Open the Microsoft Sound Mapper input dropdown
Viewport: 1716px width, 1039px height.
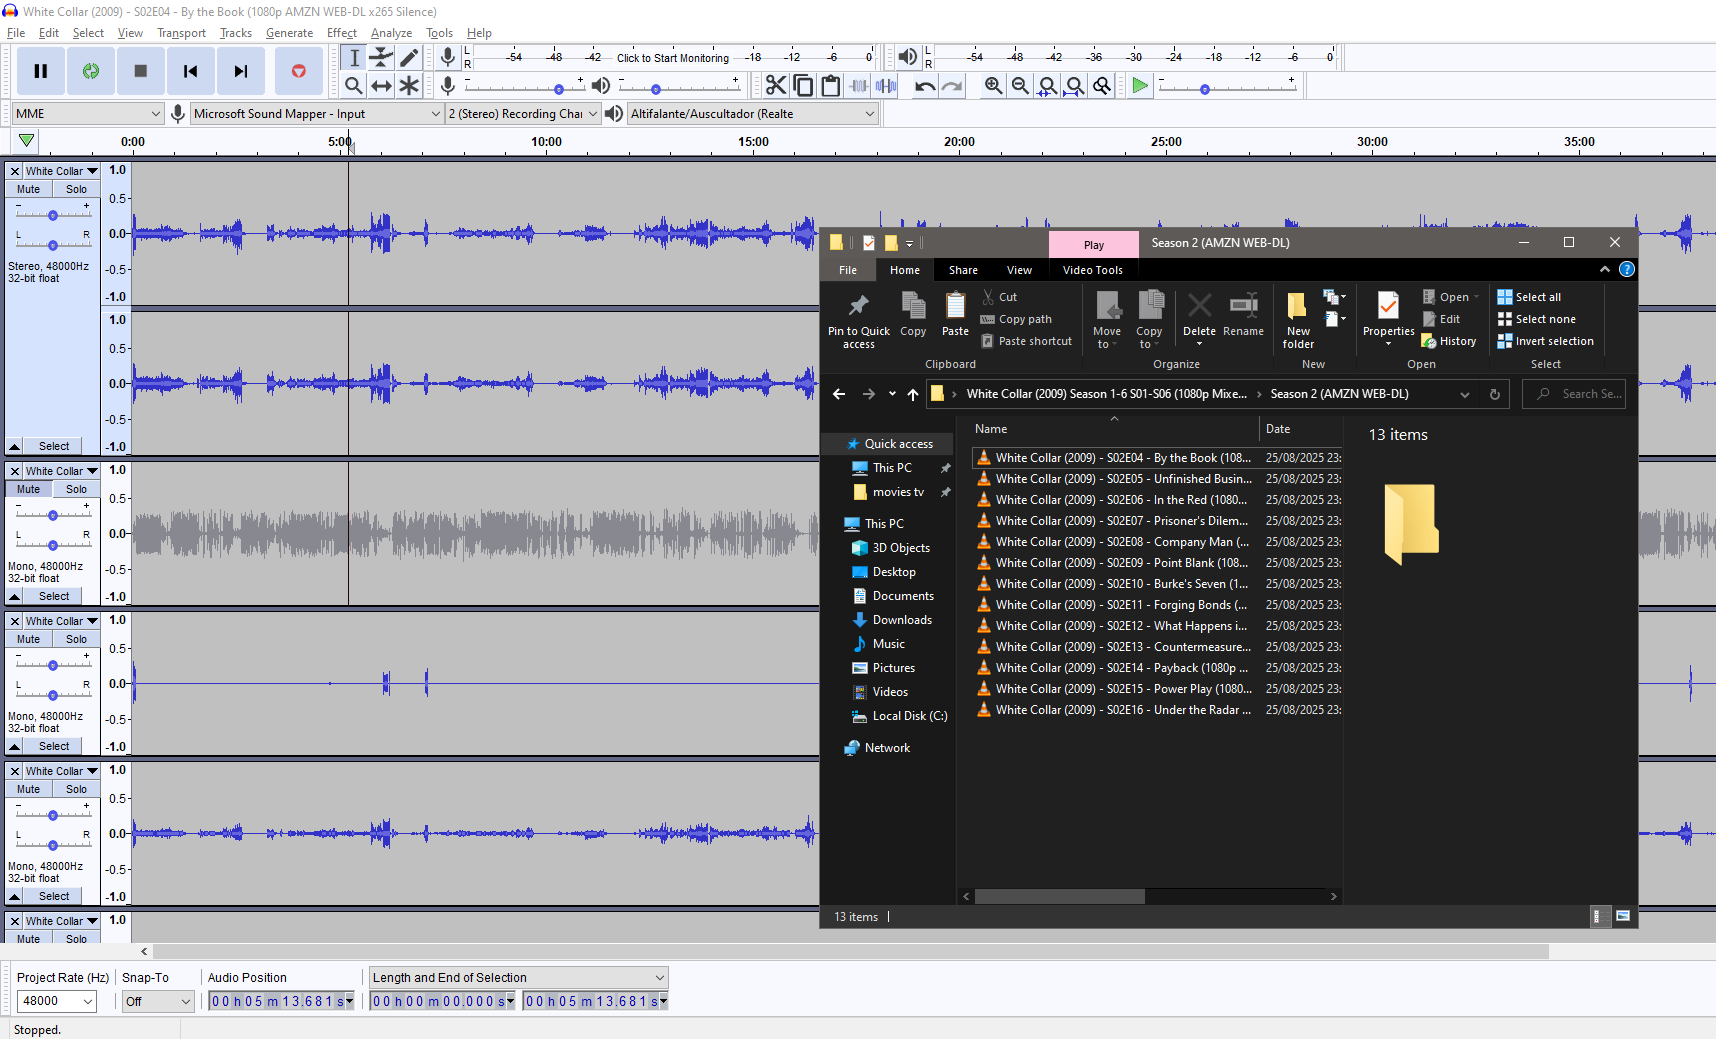(317, 114)
